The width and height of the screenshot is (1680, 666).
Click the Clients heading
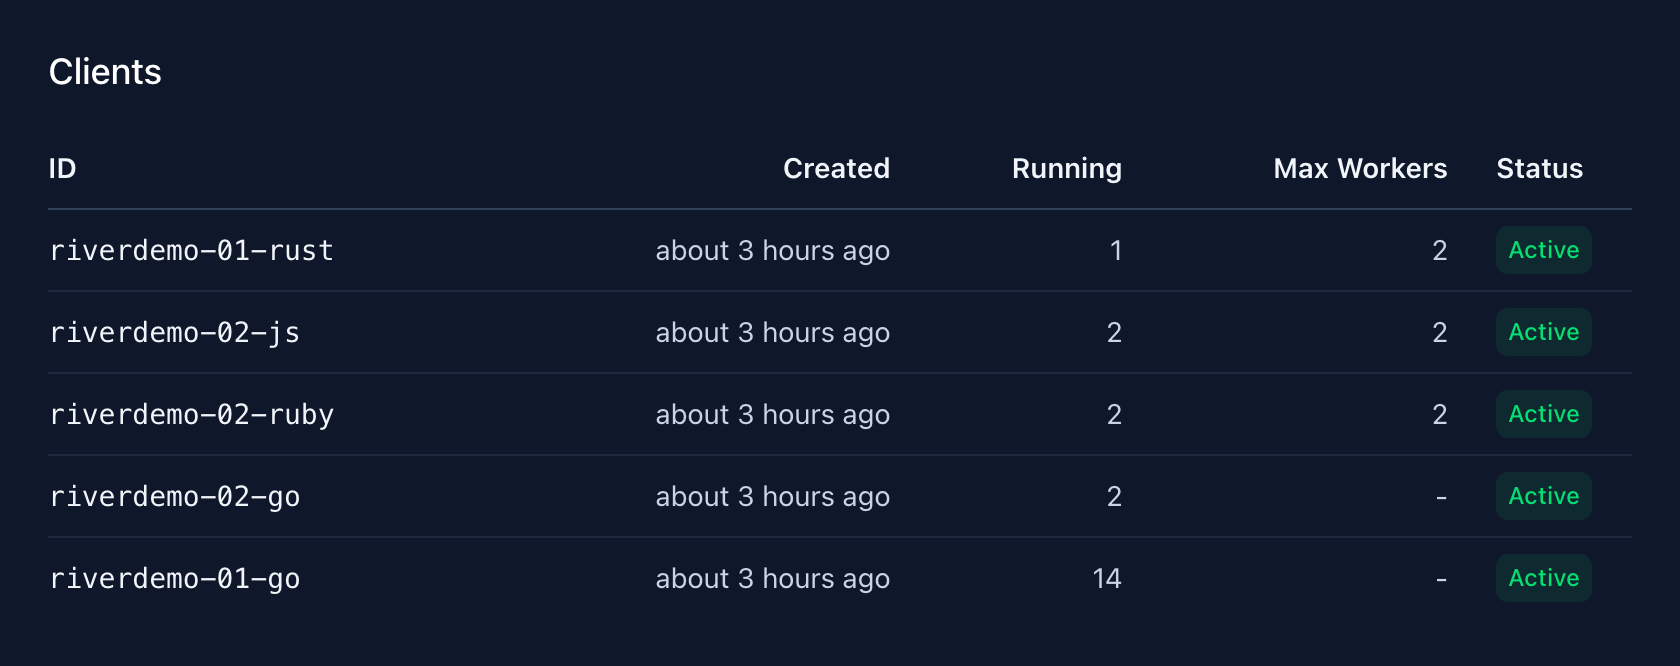(x=105, y=72)
